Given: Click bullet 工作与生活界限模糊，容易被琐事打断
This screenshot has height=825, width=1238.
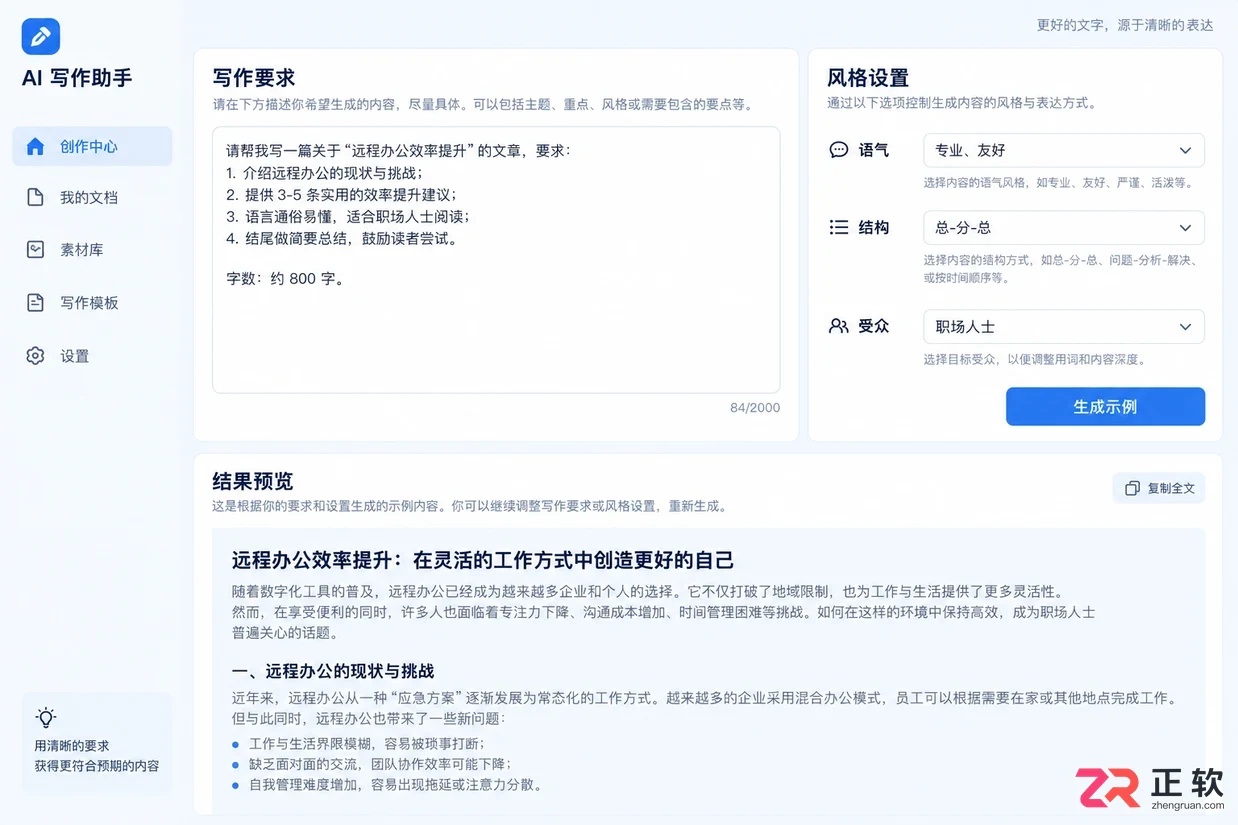Looking at the screenshot, I should [366, 744].
